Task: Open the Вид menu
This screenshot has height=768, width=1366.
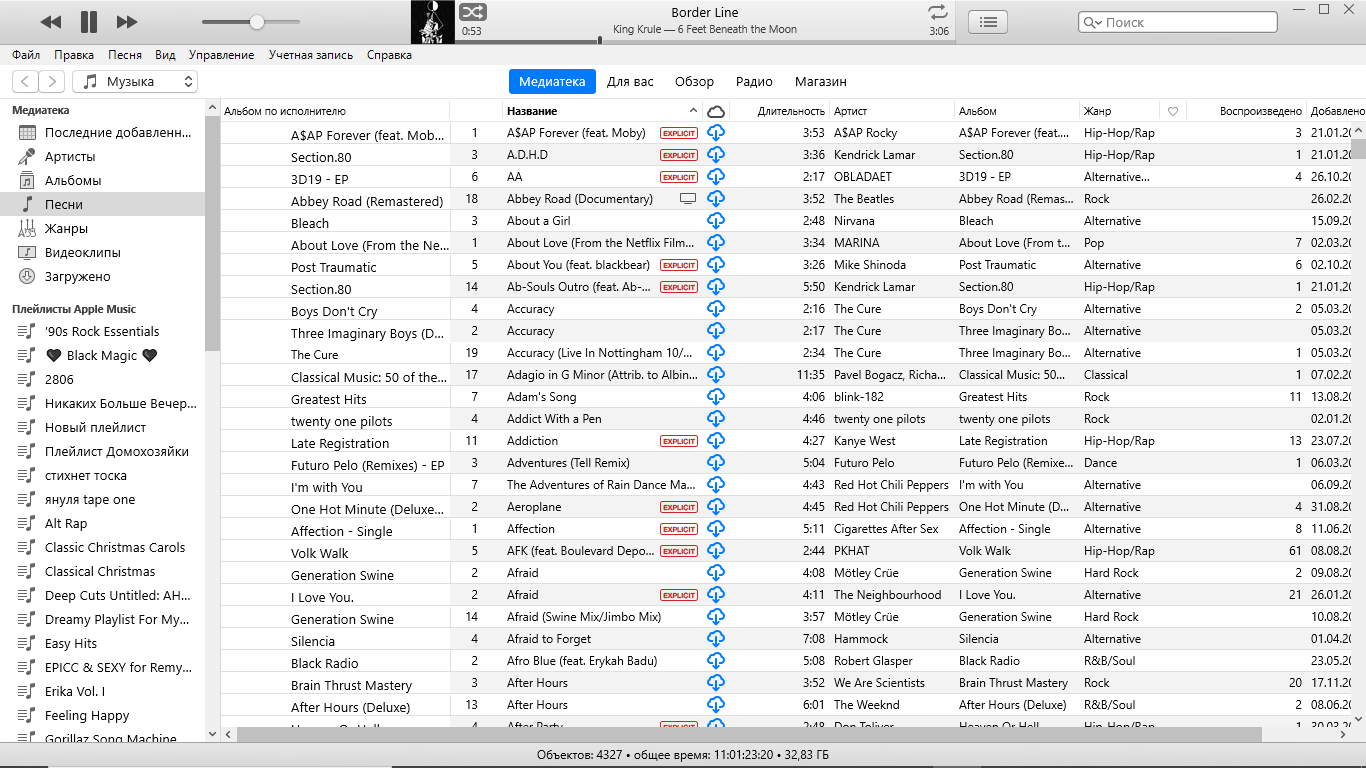Action: (x=165, y=55)
